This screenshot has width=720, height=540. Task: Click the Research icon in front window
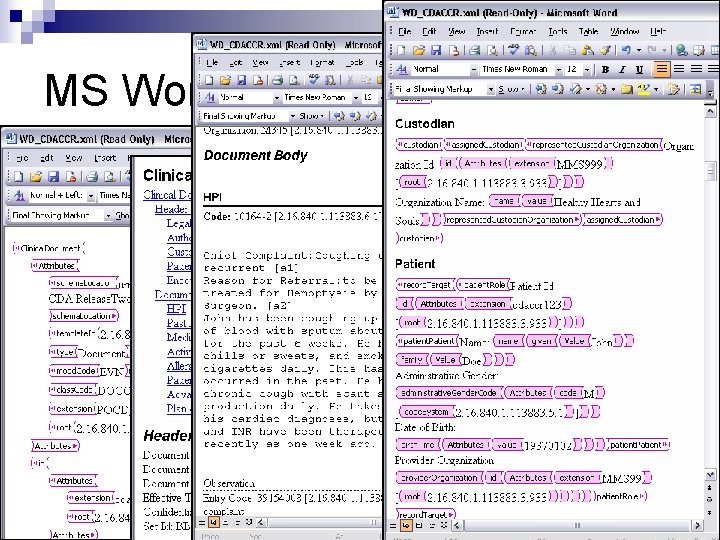tap(531, 50)
